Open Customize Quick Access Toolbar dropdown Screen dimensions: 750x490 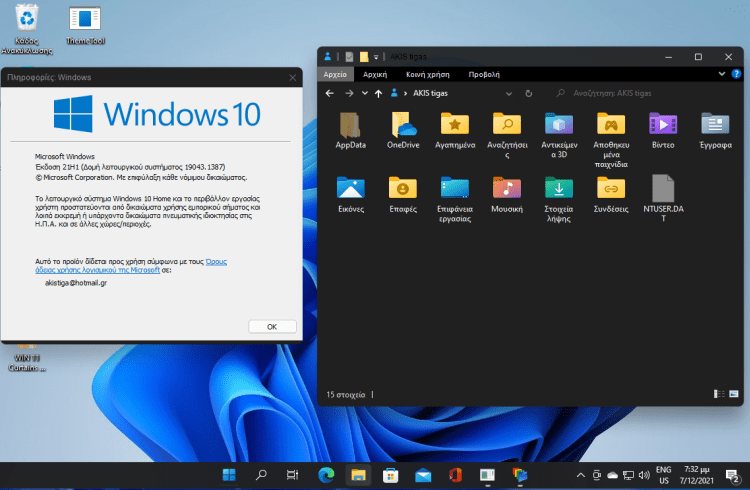pyautogui.click(x=376, y=57)
